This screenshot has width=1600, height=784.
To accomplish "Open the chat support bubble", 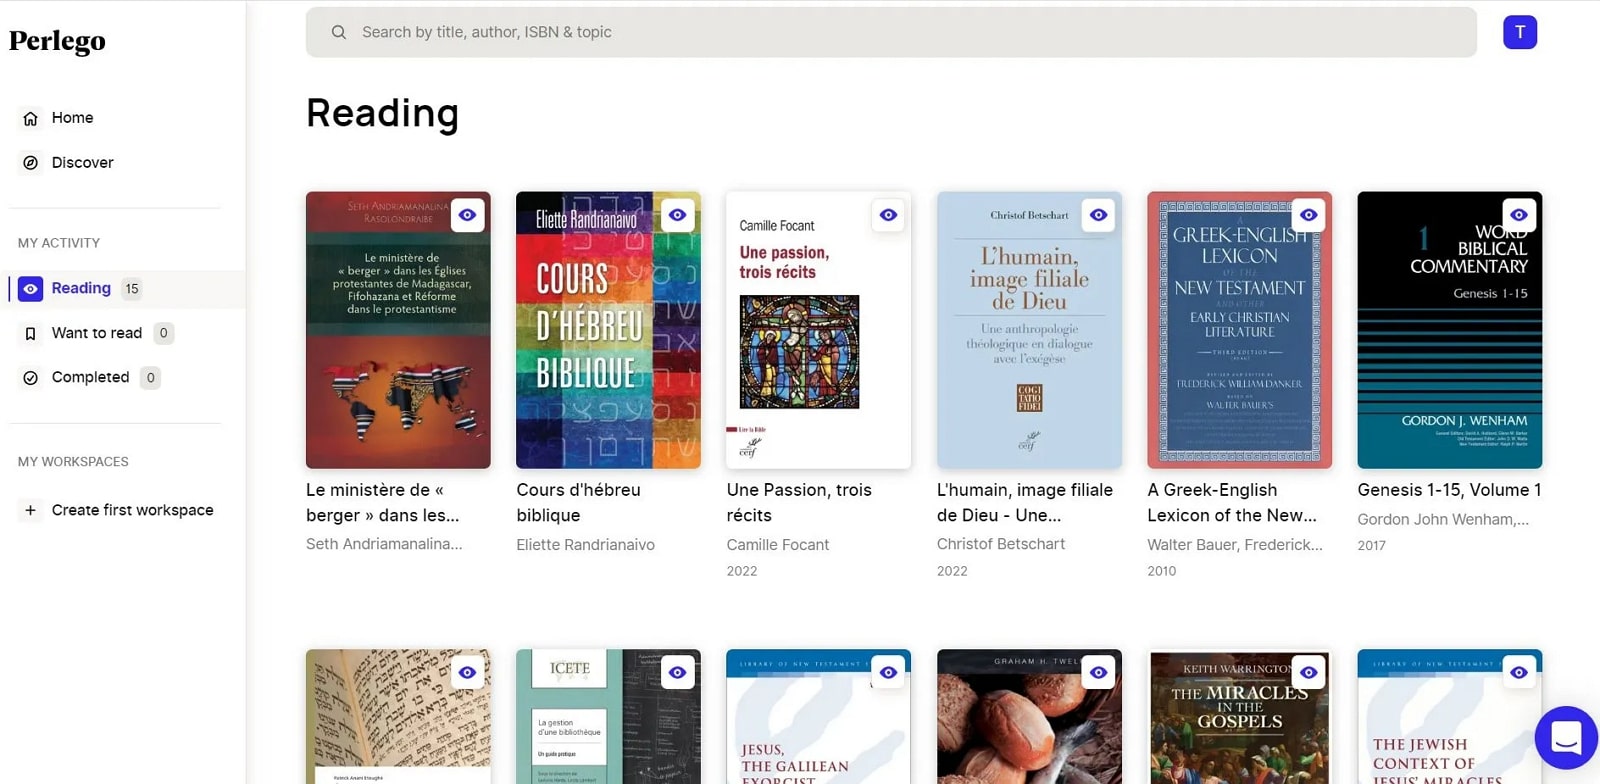I will (x=1565, y=738).
